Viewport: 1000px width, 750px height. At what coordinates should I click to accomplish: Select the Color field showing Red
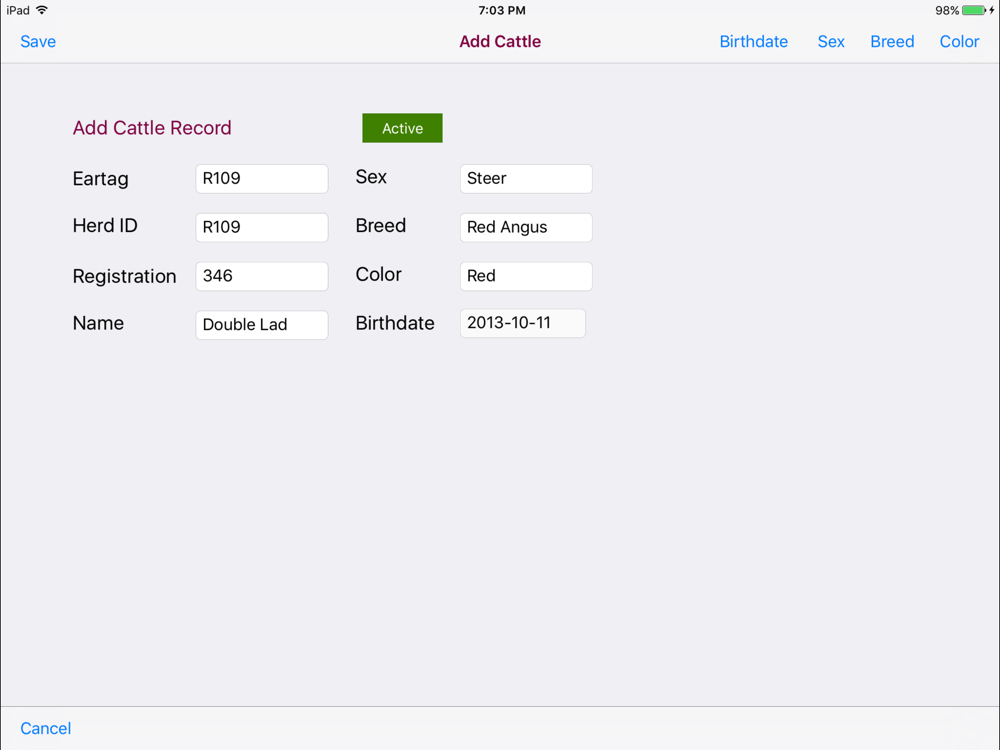coord(526,276)
